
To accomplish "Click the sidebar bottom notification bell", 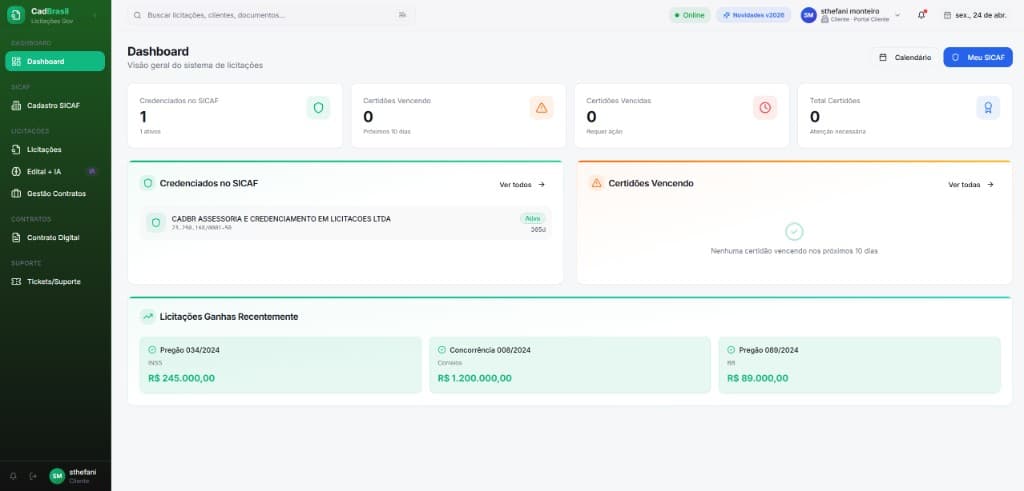I will click(13, 476).
